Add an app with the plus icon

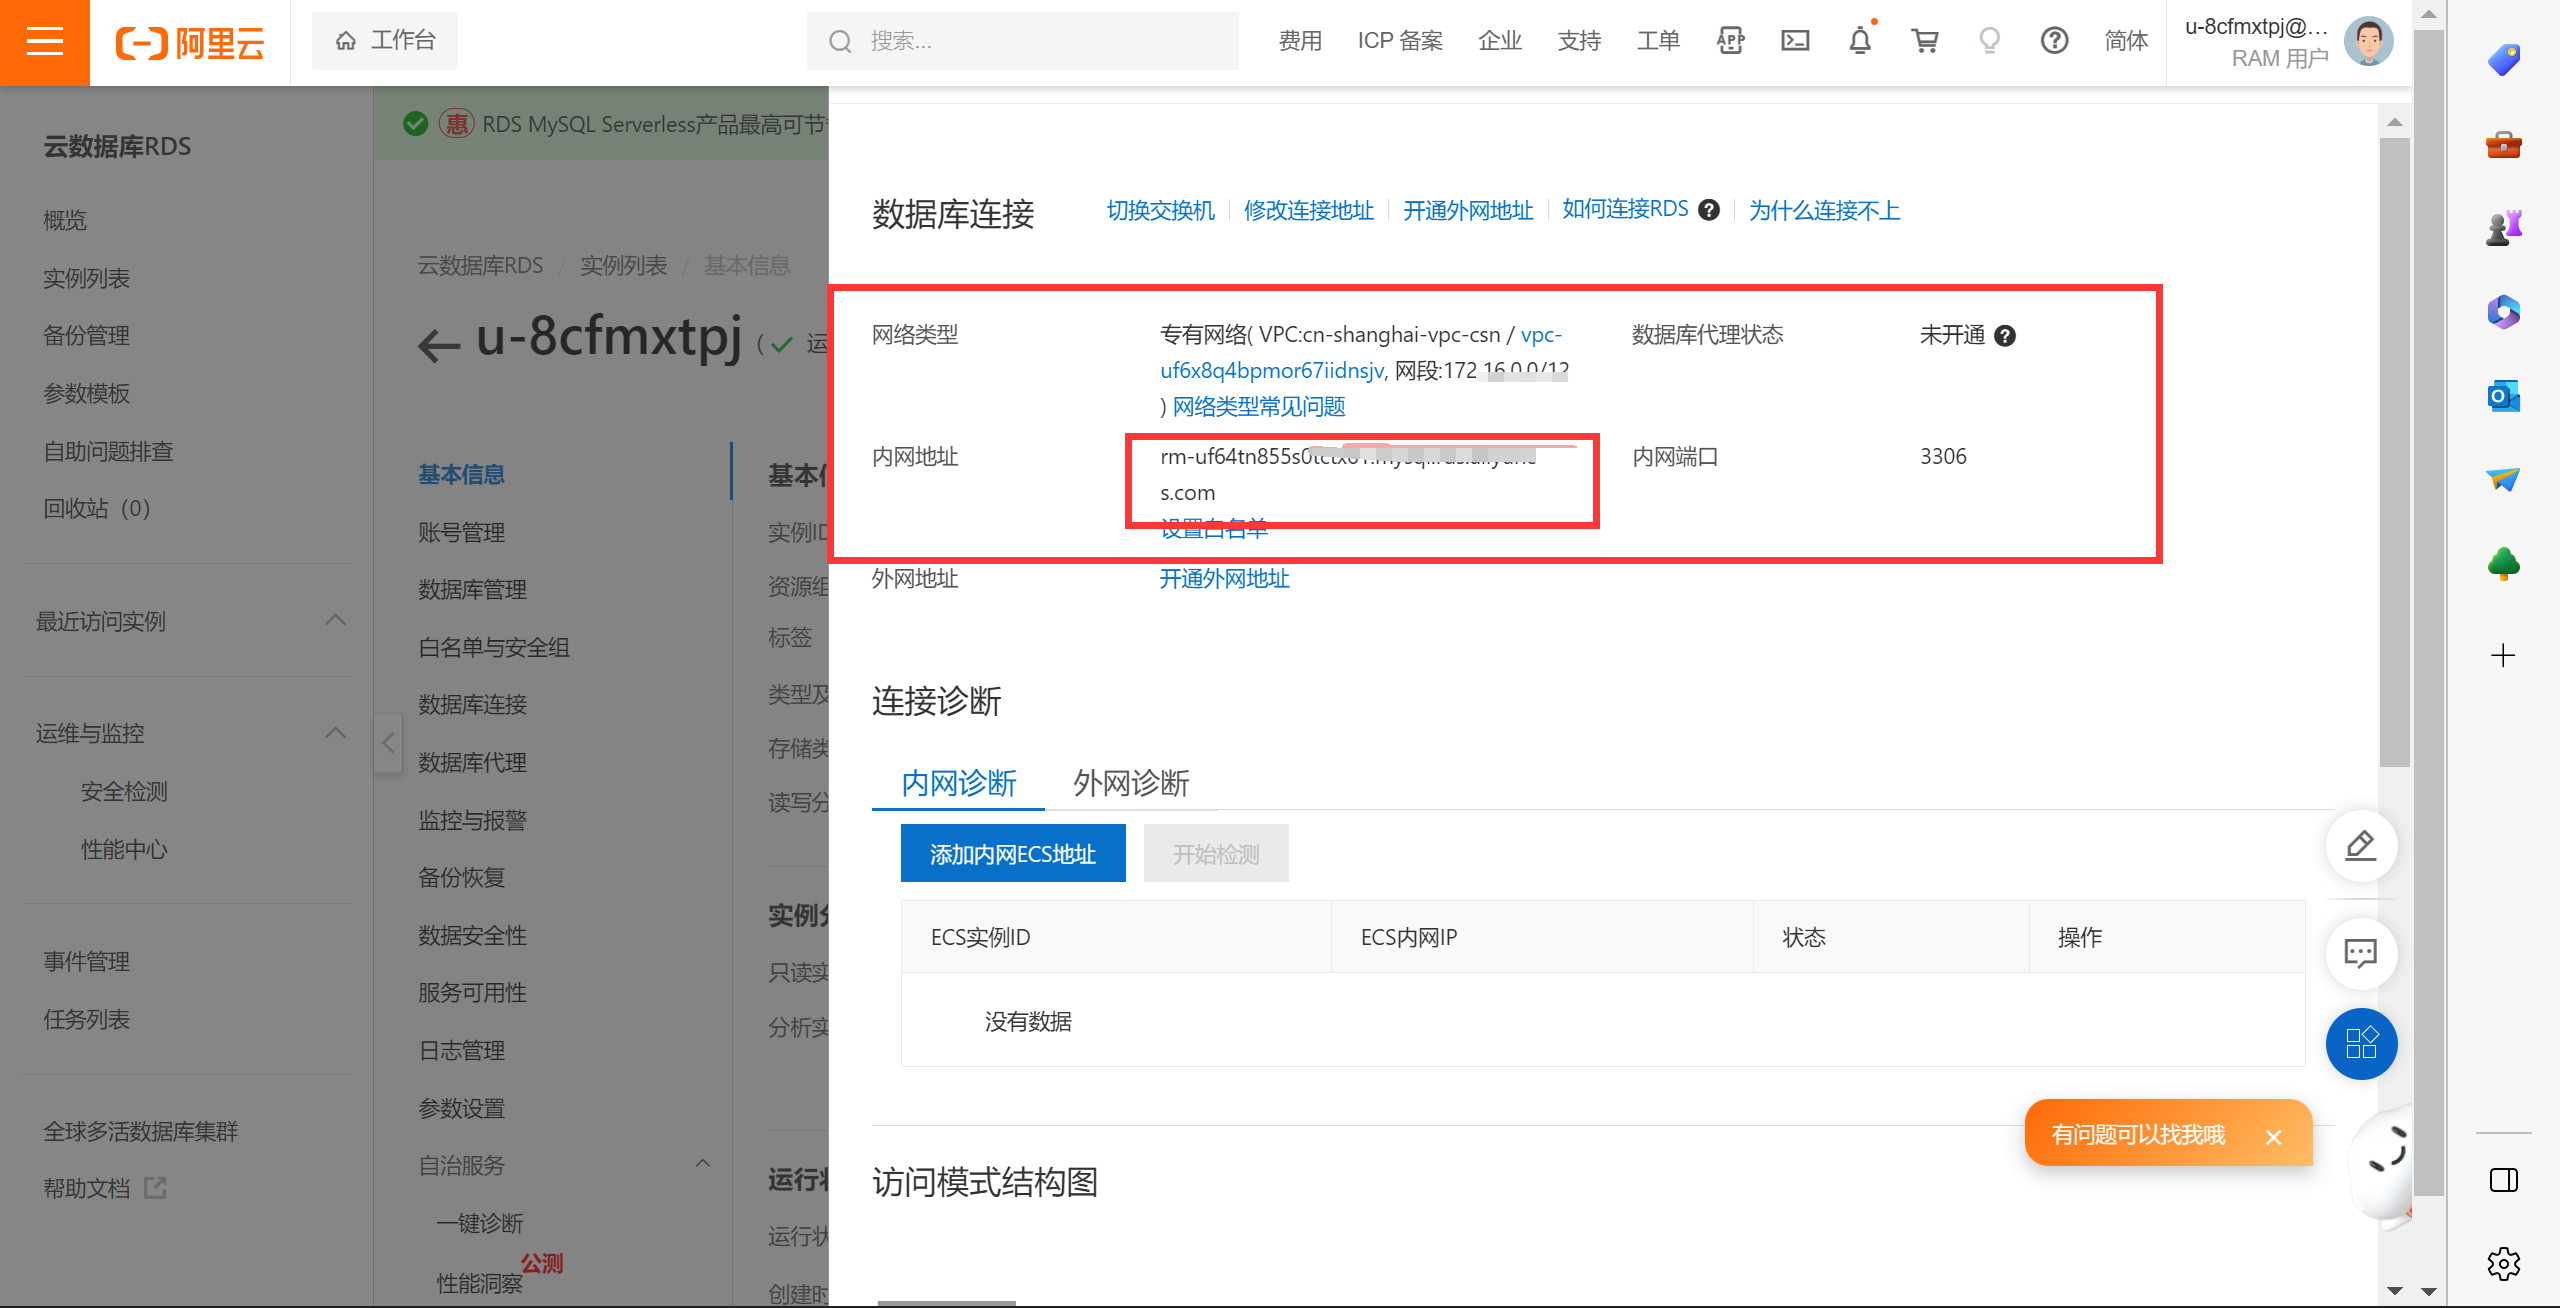click(2503, 656)
